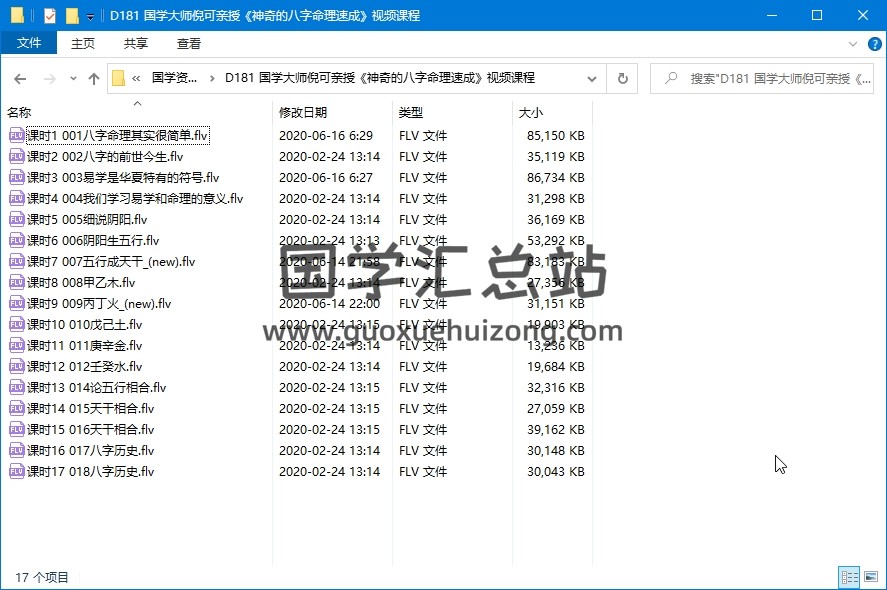Click the Back navigation arrow

click(x=20, y=78)
